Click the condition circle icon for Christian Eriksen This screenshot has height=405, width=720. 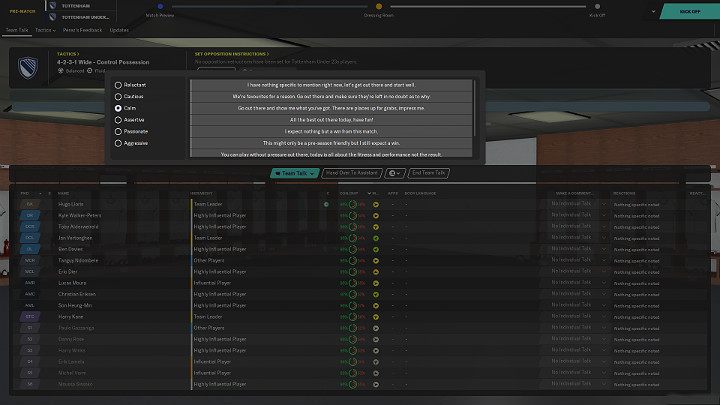(x=353, y=294)
